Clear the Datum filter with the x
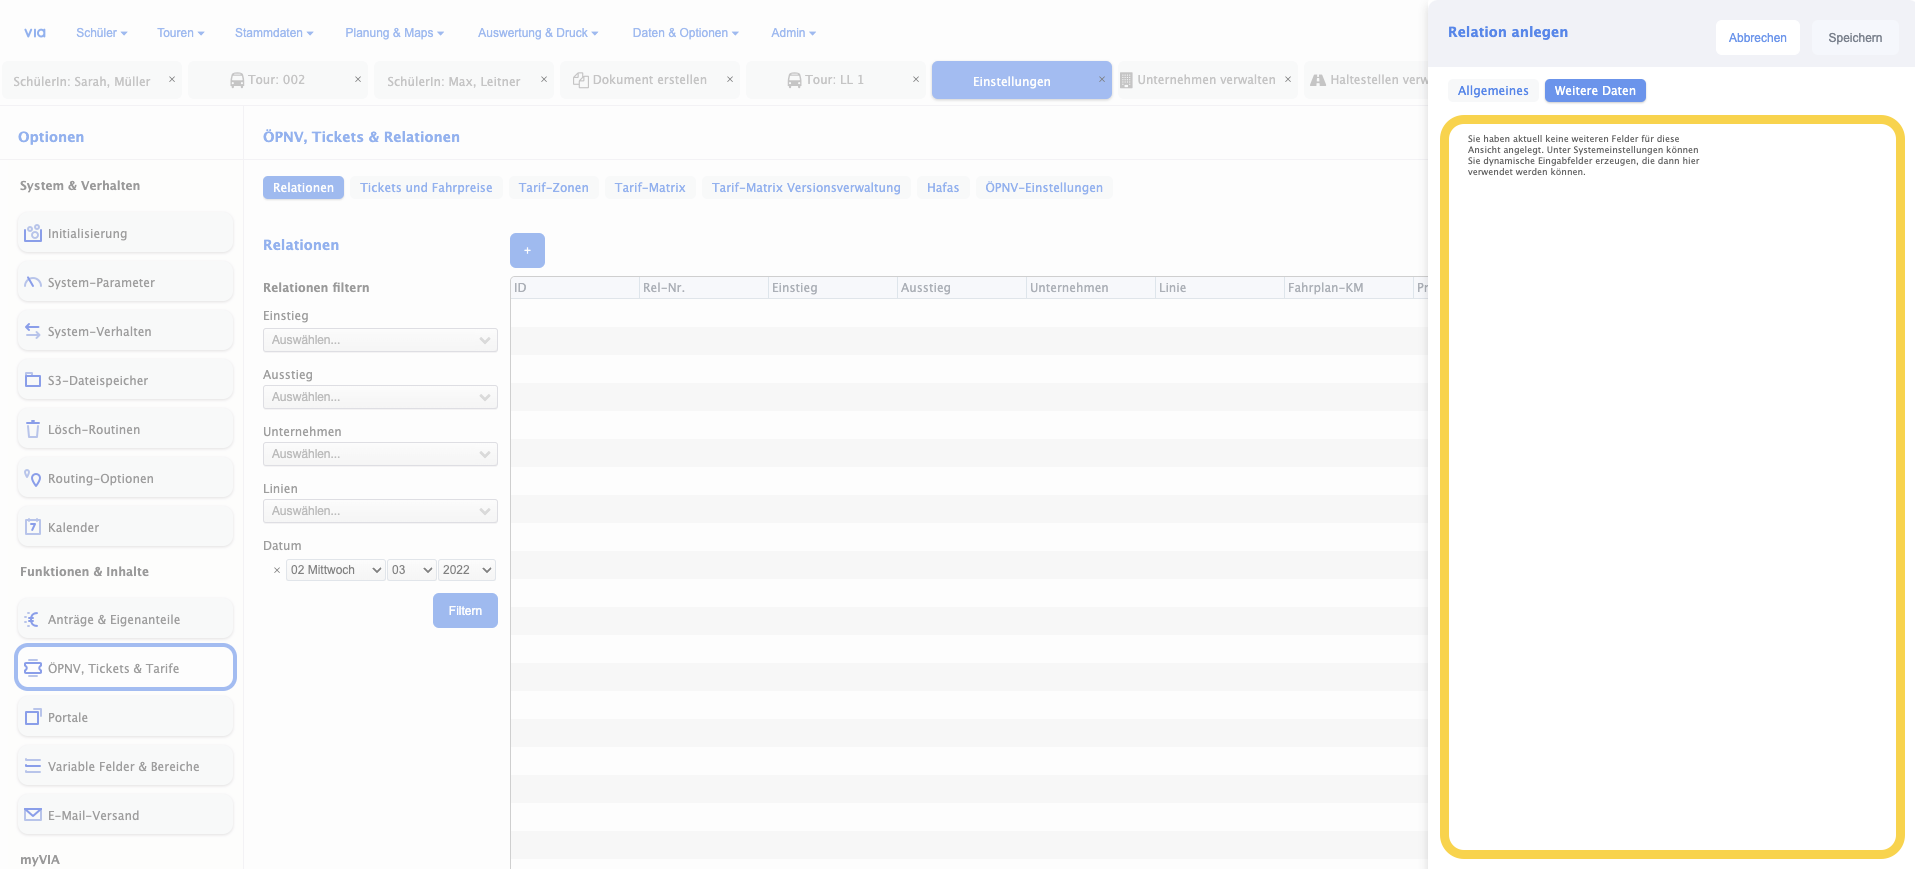This screenshot has height=869, width=1915. (277, 570)
